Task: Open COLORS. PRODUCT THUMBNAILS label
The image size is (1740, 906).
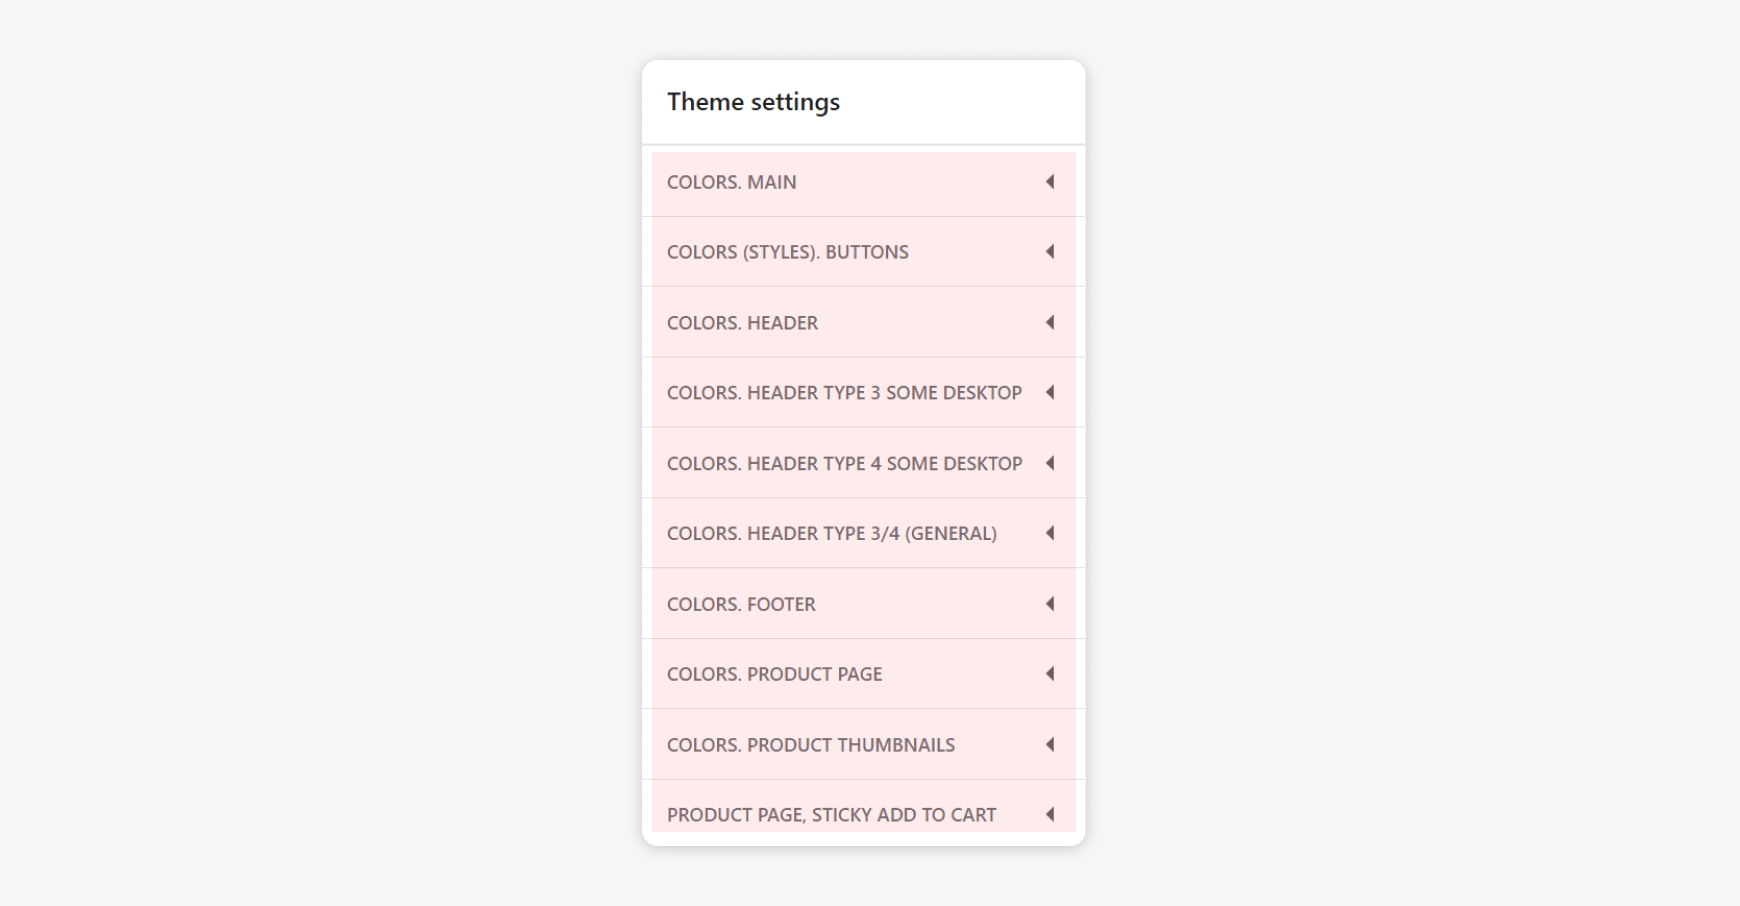Action: point(811,745)
